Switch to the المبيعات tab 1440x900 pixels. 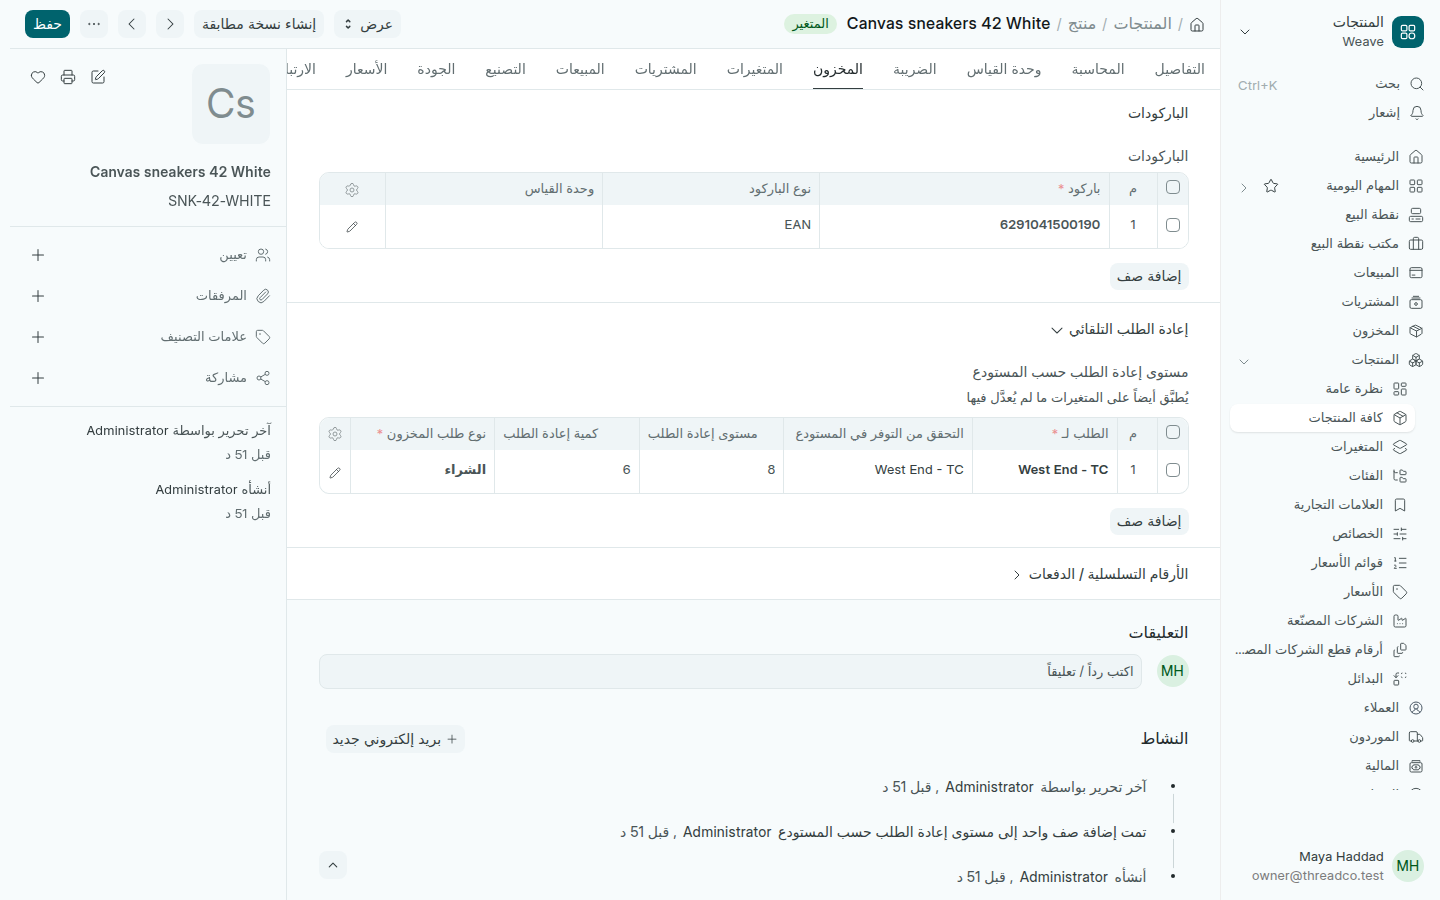click(x=580, y=69)
